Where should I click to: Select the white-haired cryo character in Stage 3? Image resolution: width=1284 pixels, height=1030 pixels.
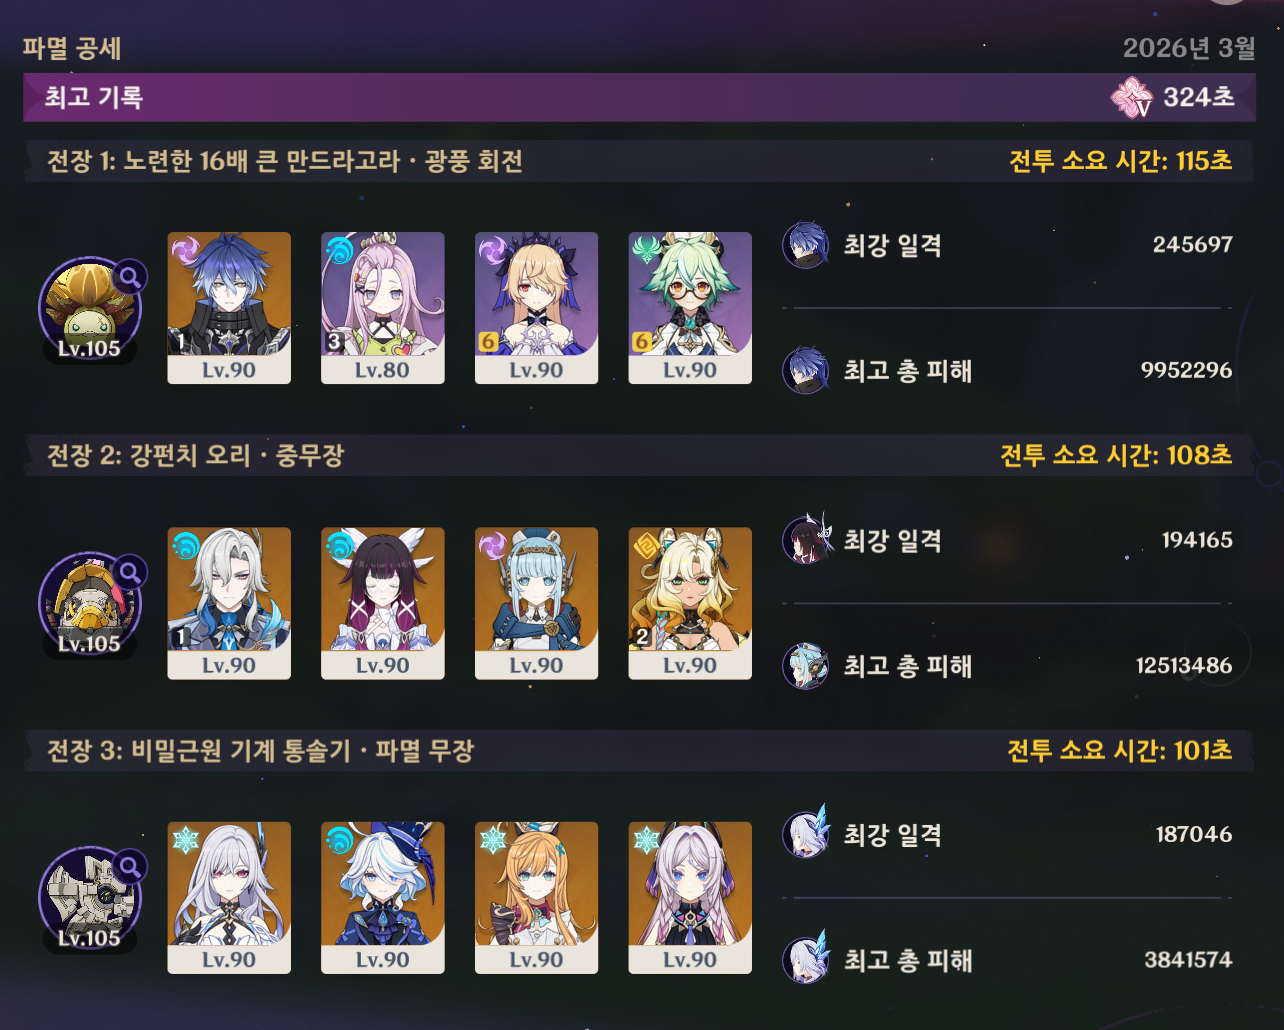click(x=229, y=898)
